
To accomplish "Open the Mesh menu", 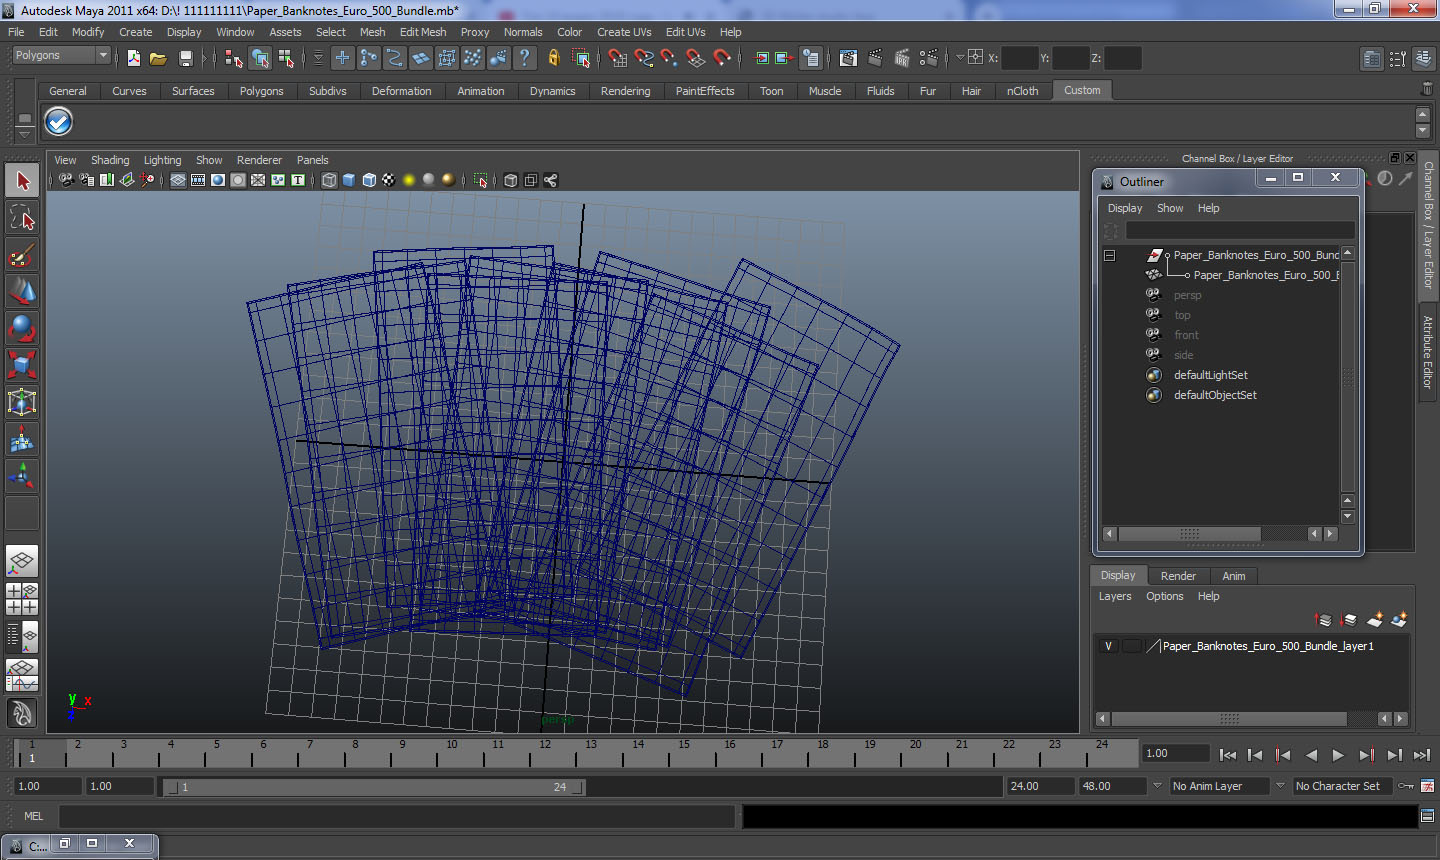I will (372, 32).
